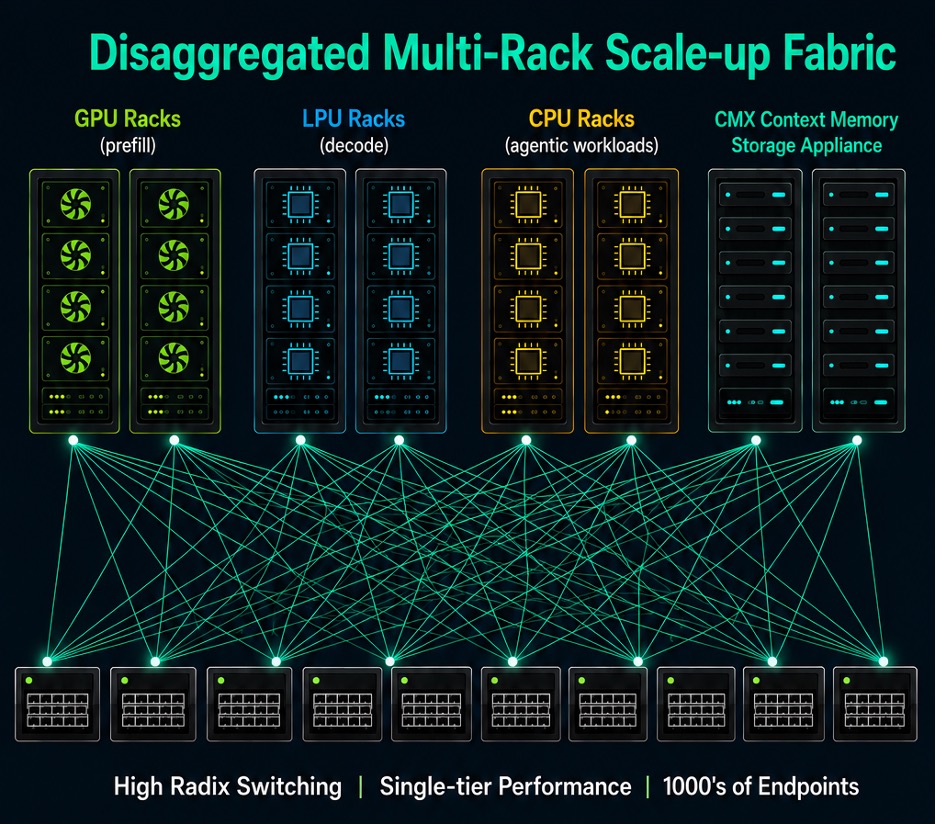This screenshot has width=936, height=824.
Task: Click the third switch box in the bottom row
Action: click(x=249, y=704)
